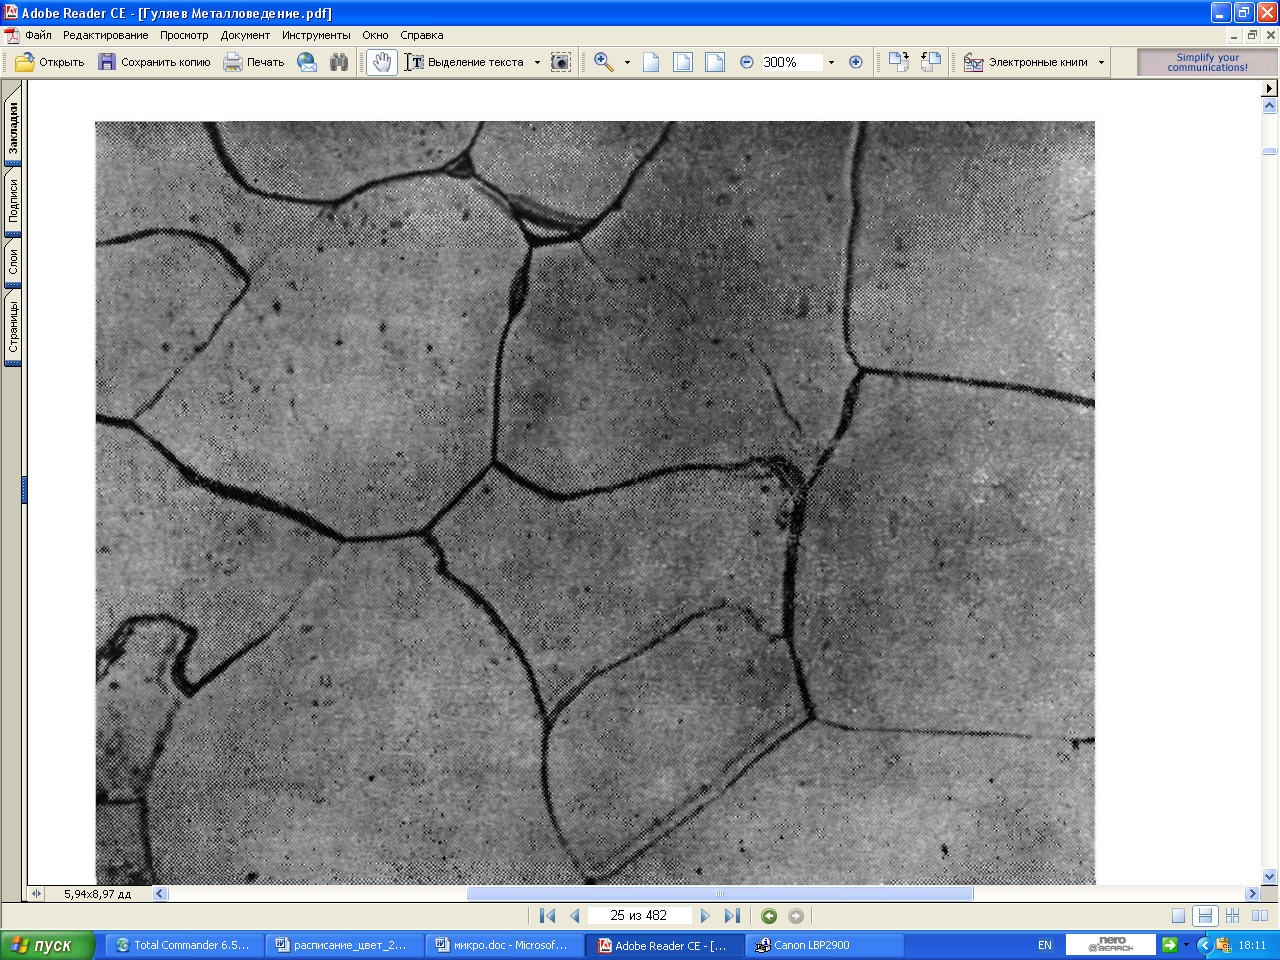Click the page number field
Screen dimensions: 1280x960
[638, 915]
